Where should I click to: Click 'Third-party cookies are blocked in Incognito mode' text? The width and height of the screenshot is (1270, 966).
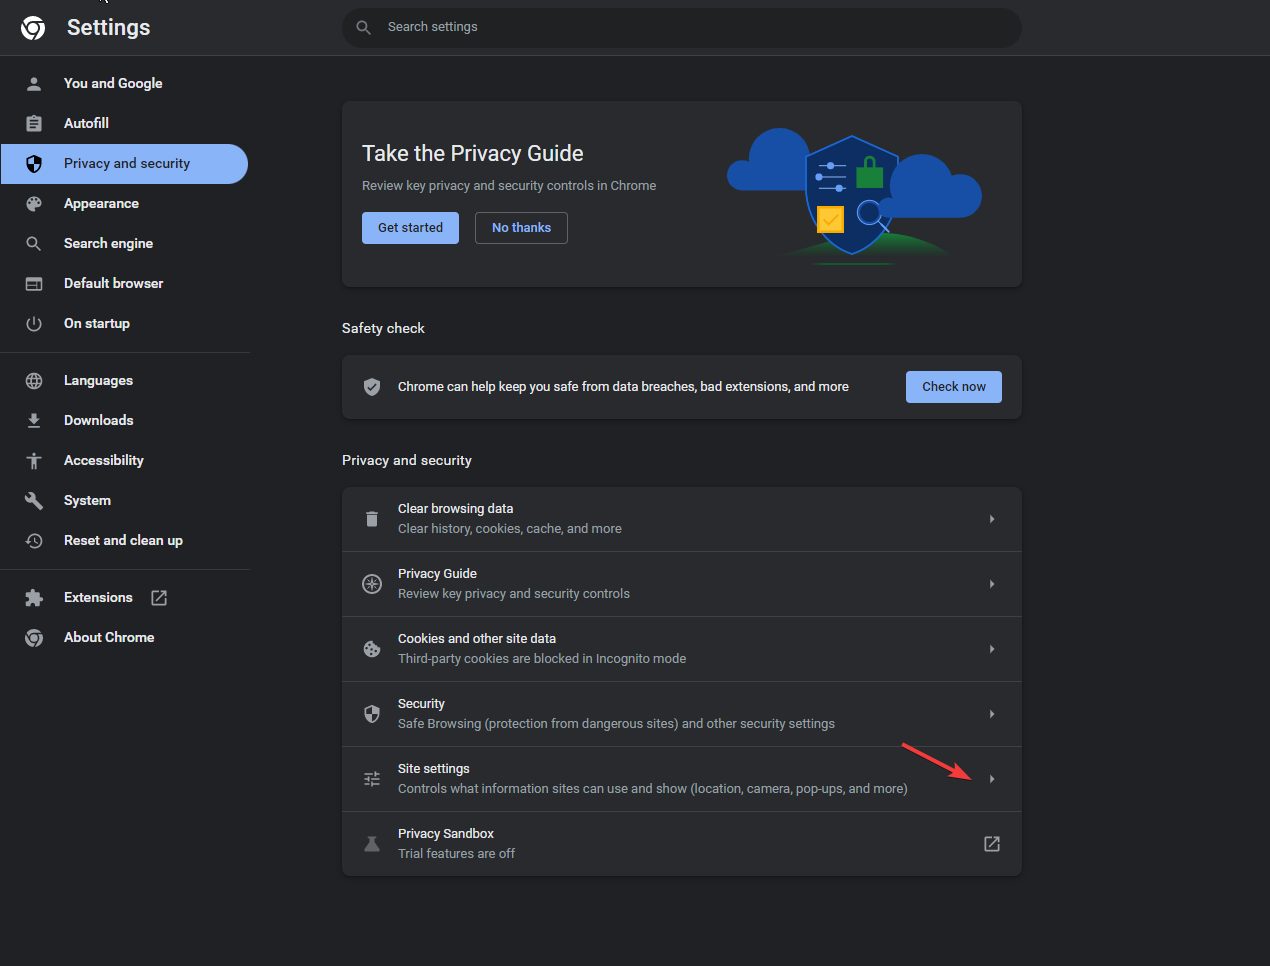[x=542, y=659]
